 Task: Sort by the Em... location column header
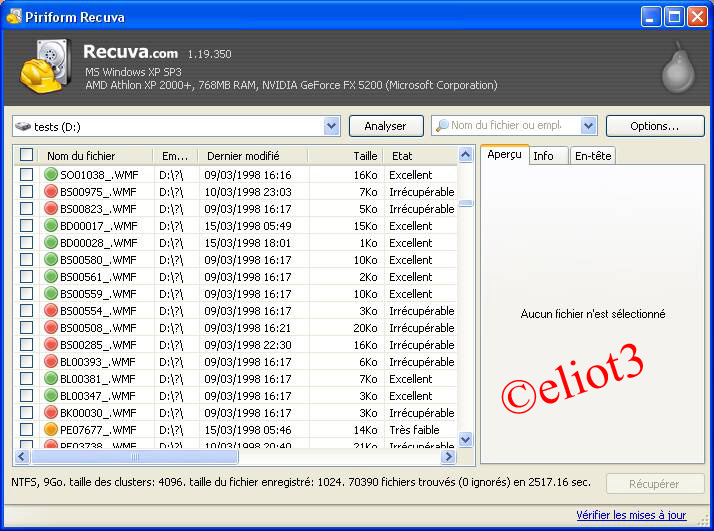tap(176, 156)
